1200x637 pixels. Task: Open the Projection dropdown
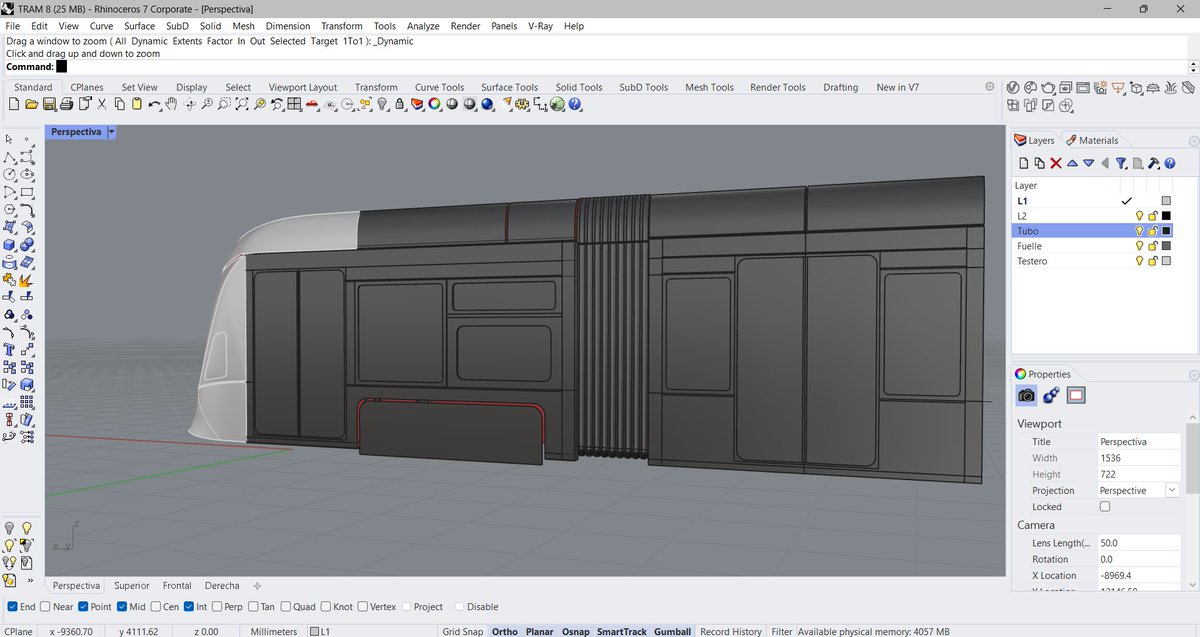[1171, 491]
